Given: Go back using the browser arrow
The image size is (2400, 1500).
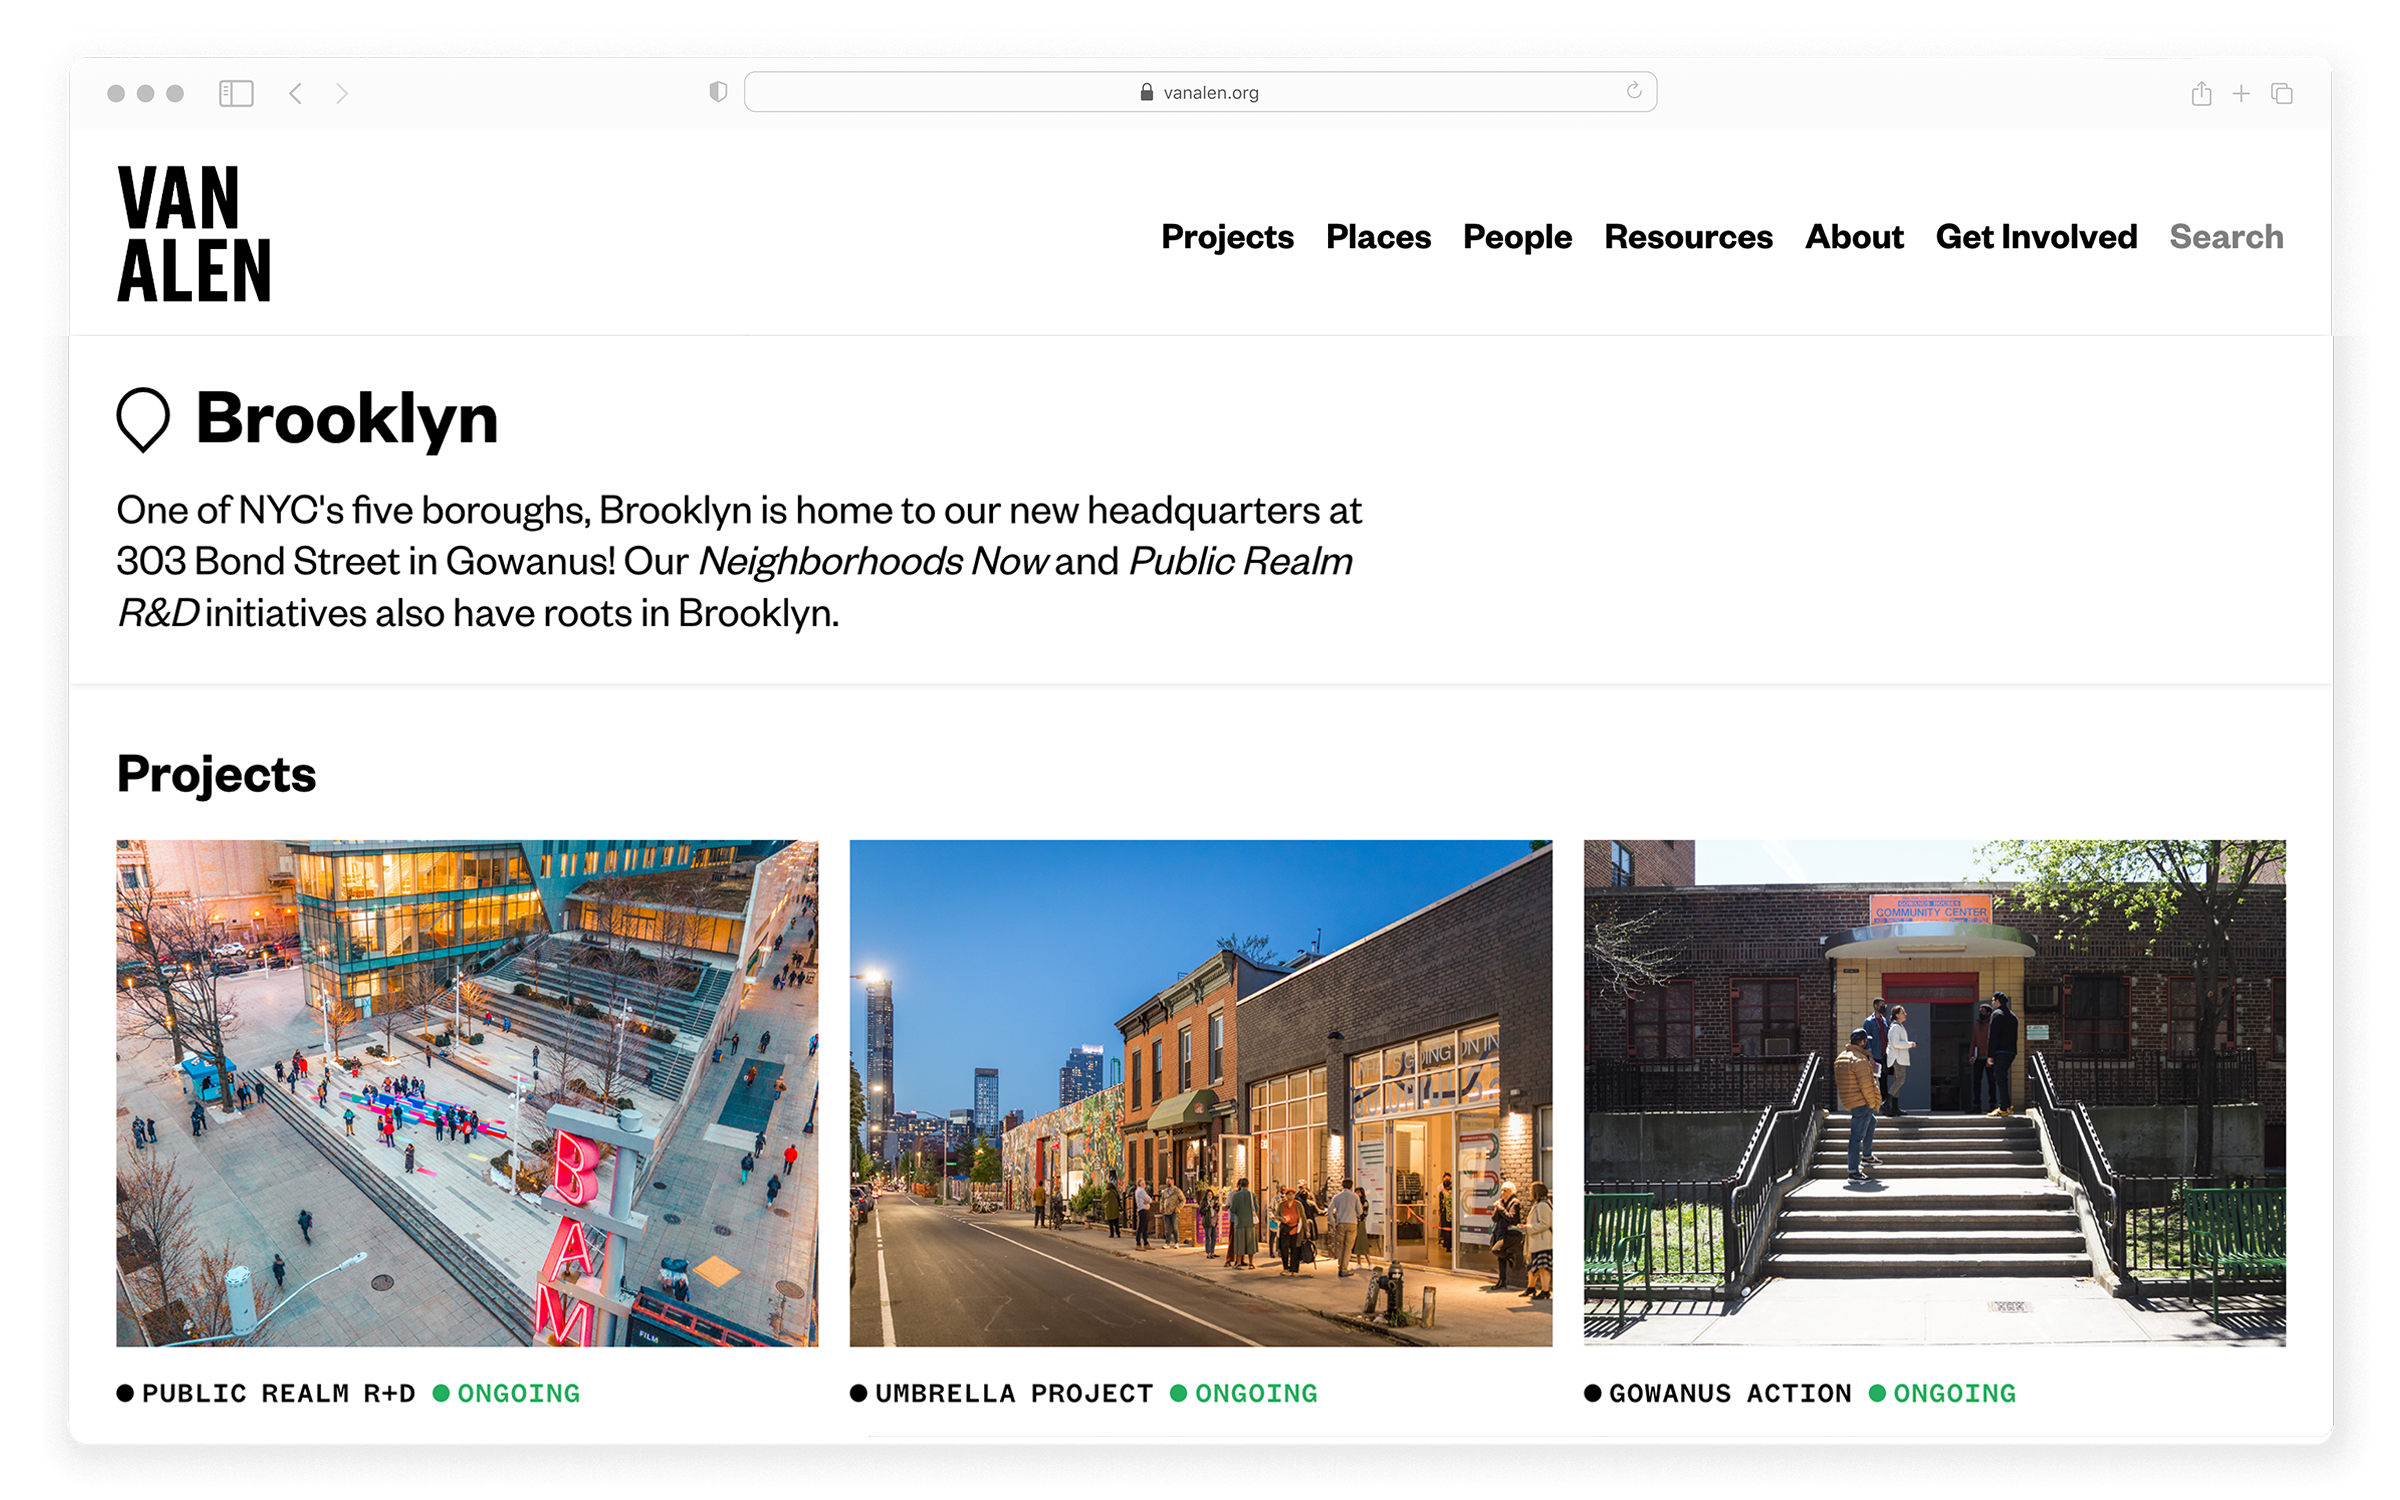Looking at the screenshot, I should click(x=296, y=93).
